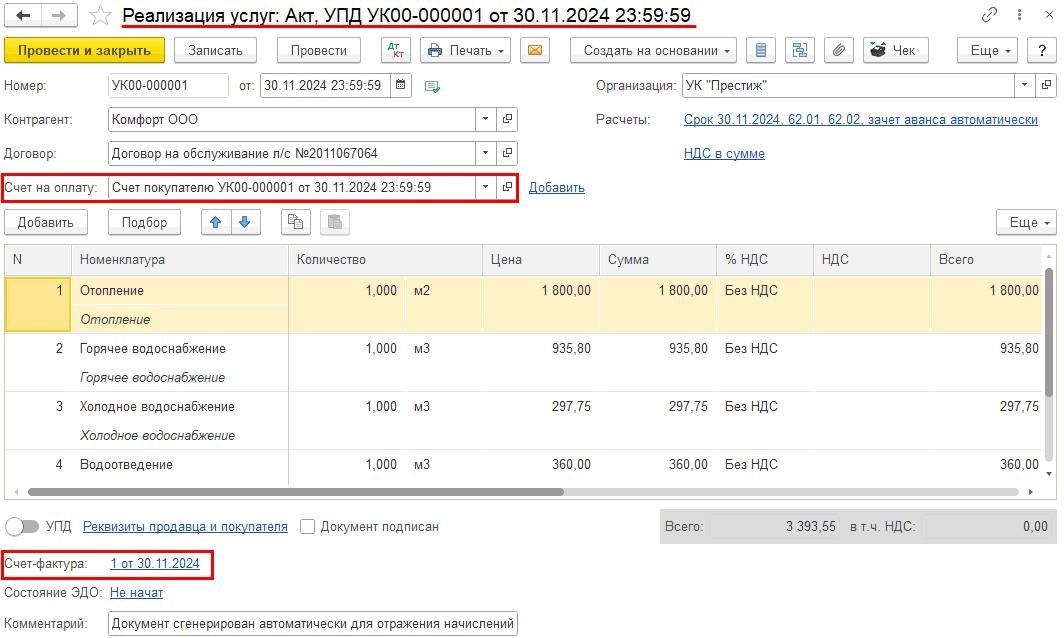
Task: Copy rows in the table toolbar
Action: click(296, 222)
